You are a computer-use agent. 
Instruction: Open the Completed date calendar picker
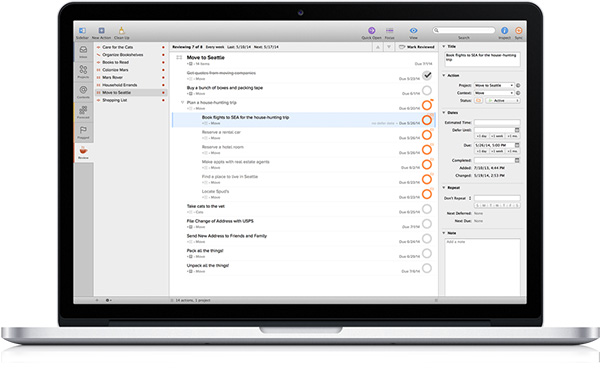click(517, 160)
